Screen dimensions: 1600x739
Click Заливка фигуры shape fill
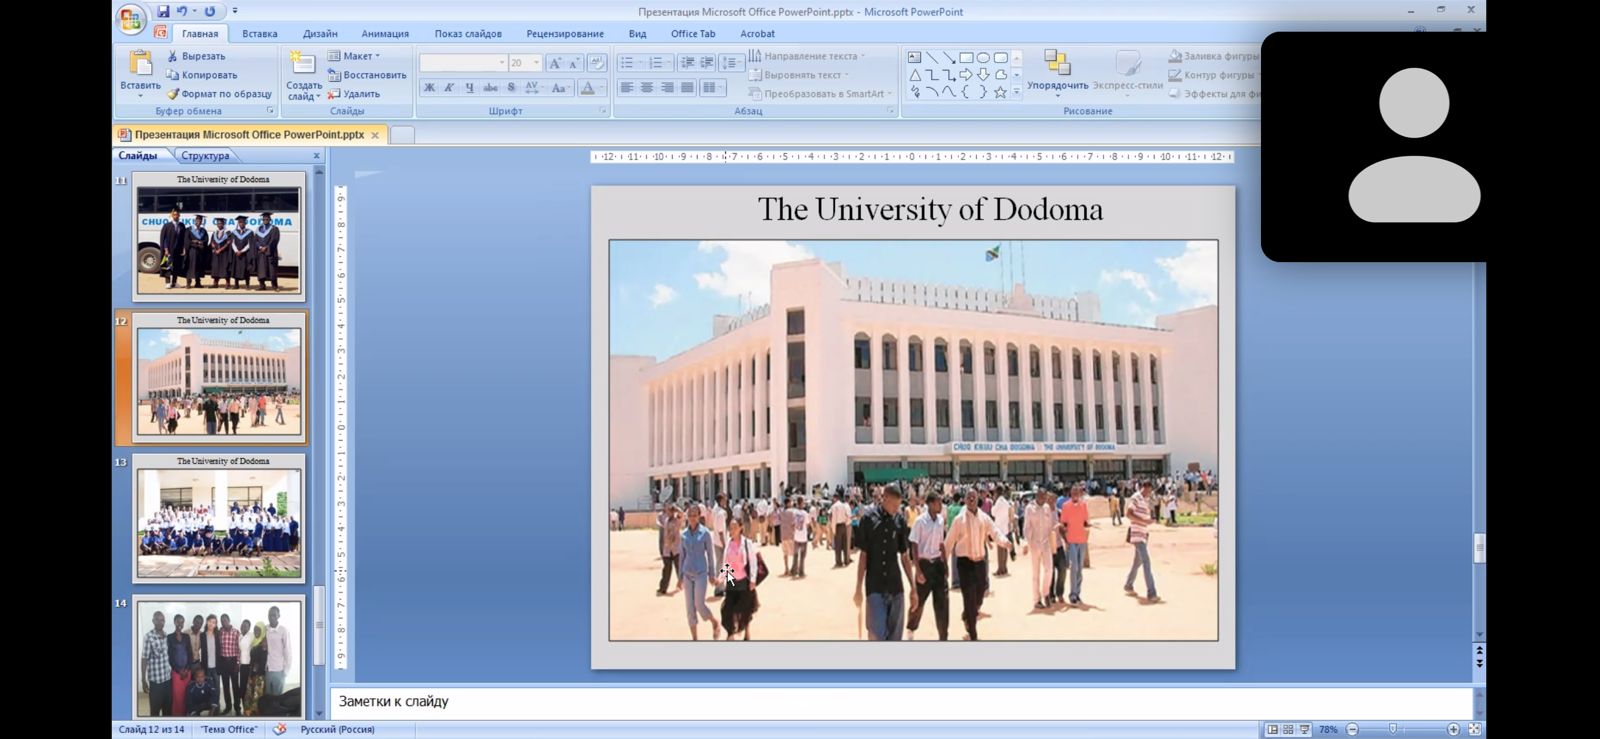pos(1213,56)
